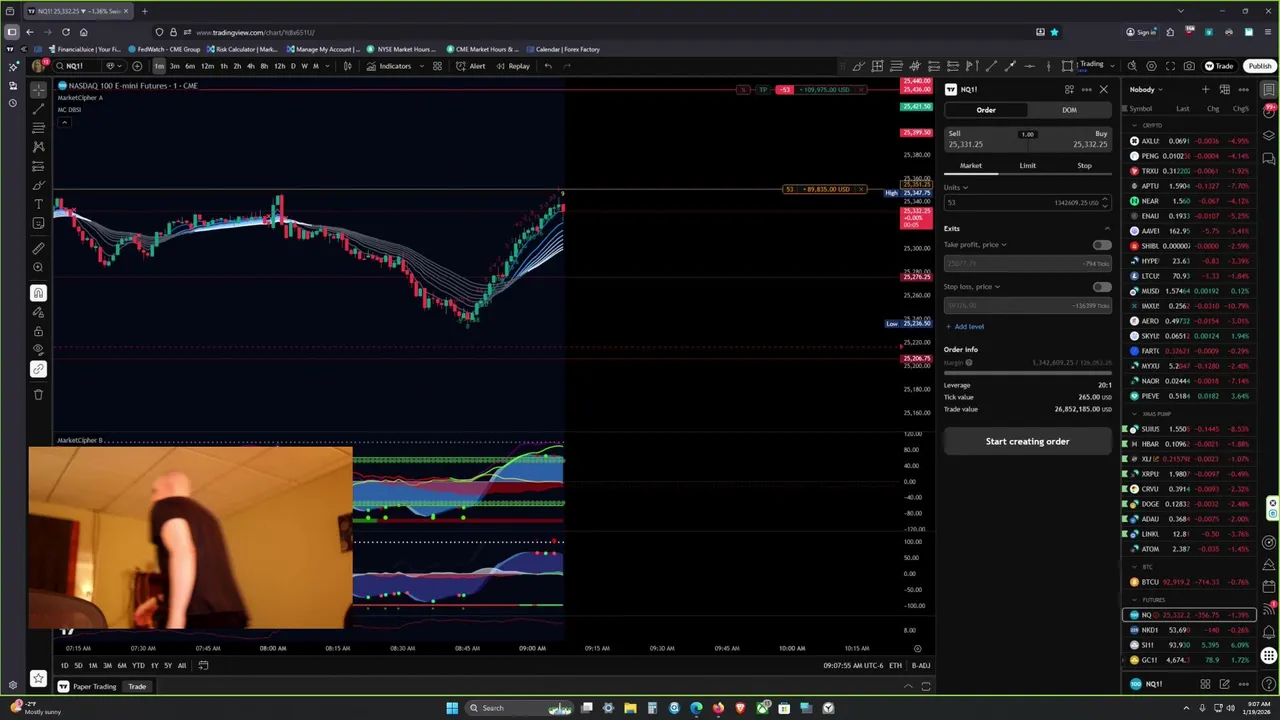This screenshot has width=1280, height=720.
Task: Open the Nobody watchlist dropdown
Action: tap(1146, 90)
